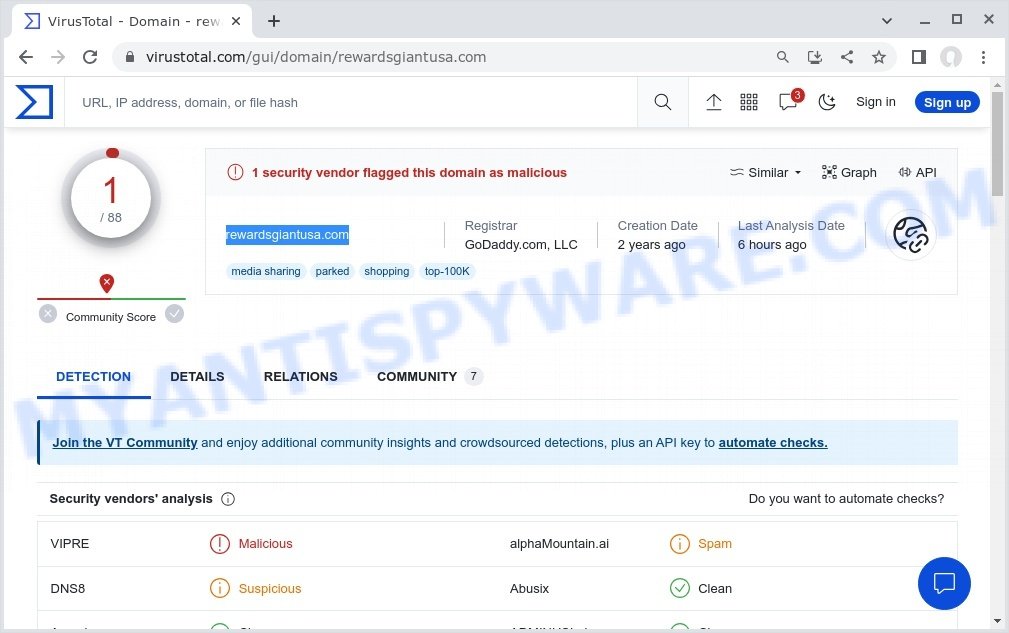Click the share page icon in address bar
Screen dimensions: 1009x633
tap(847, 57)
